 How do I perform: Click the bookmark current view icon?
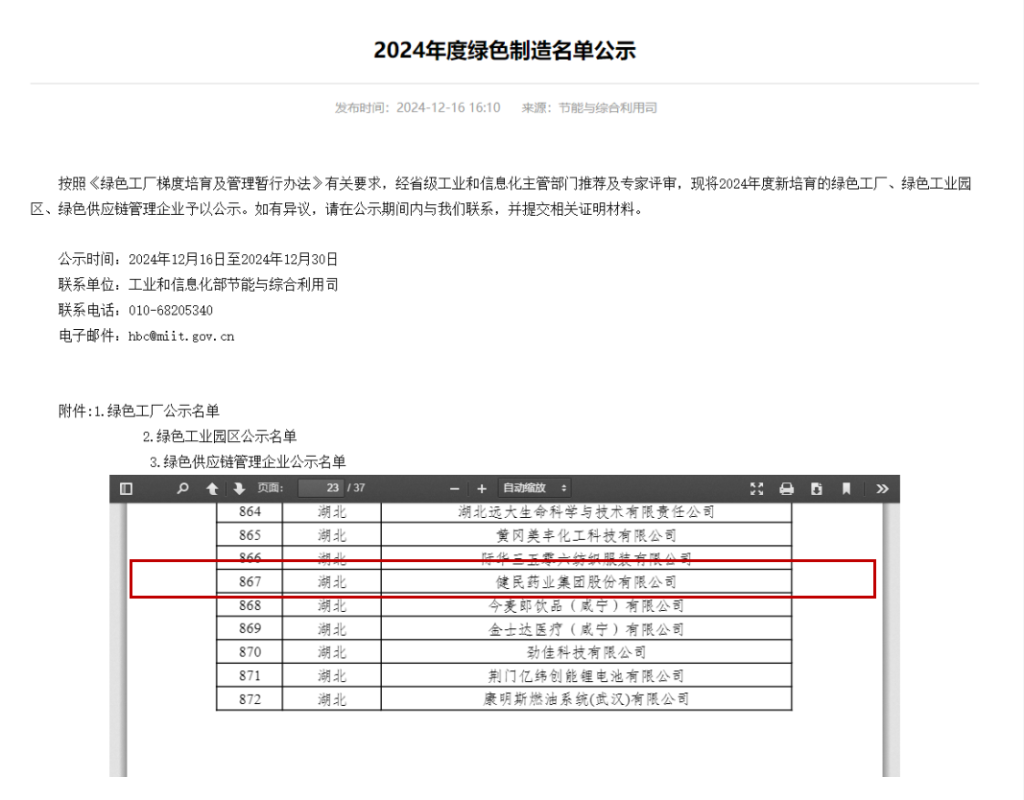(846, 488)
